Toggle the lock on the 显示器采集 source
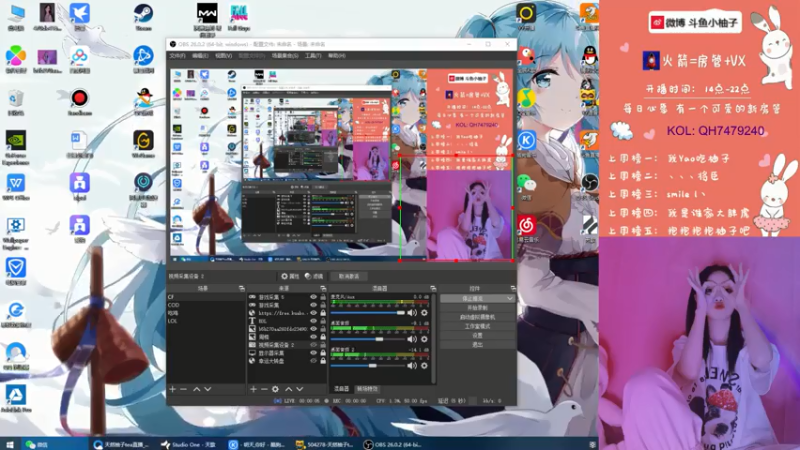This screenshot has width=800, height=450. (322, 353)
